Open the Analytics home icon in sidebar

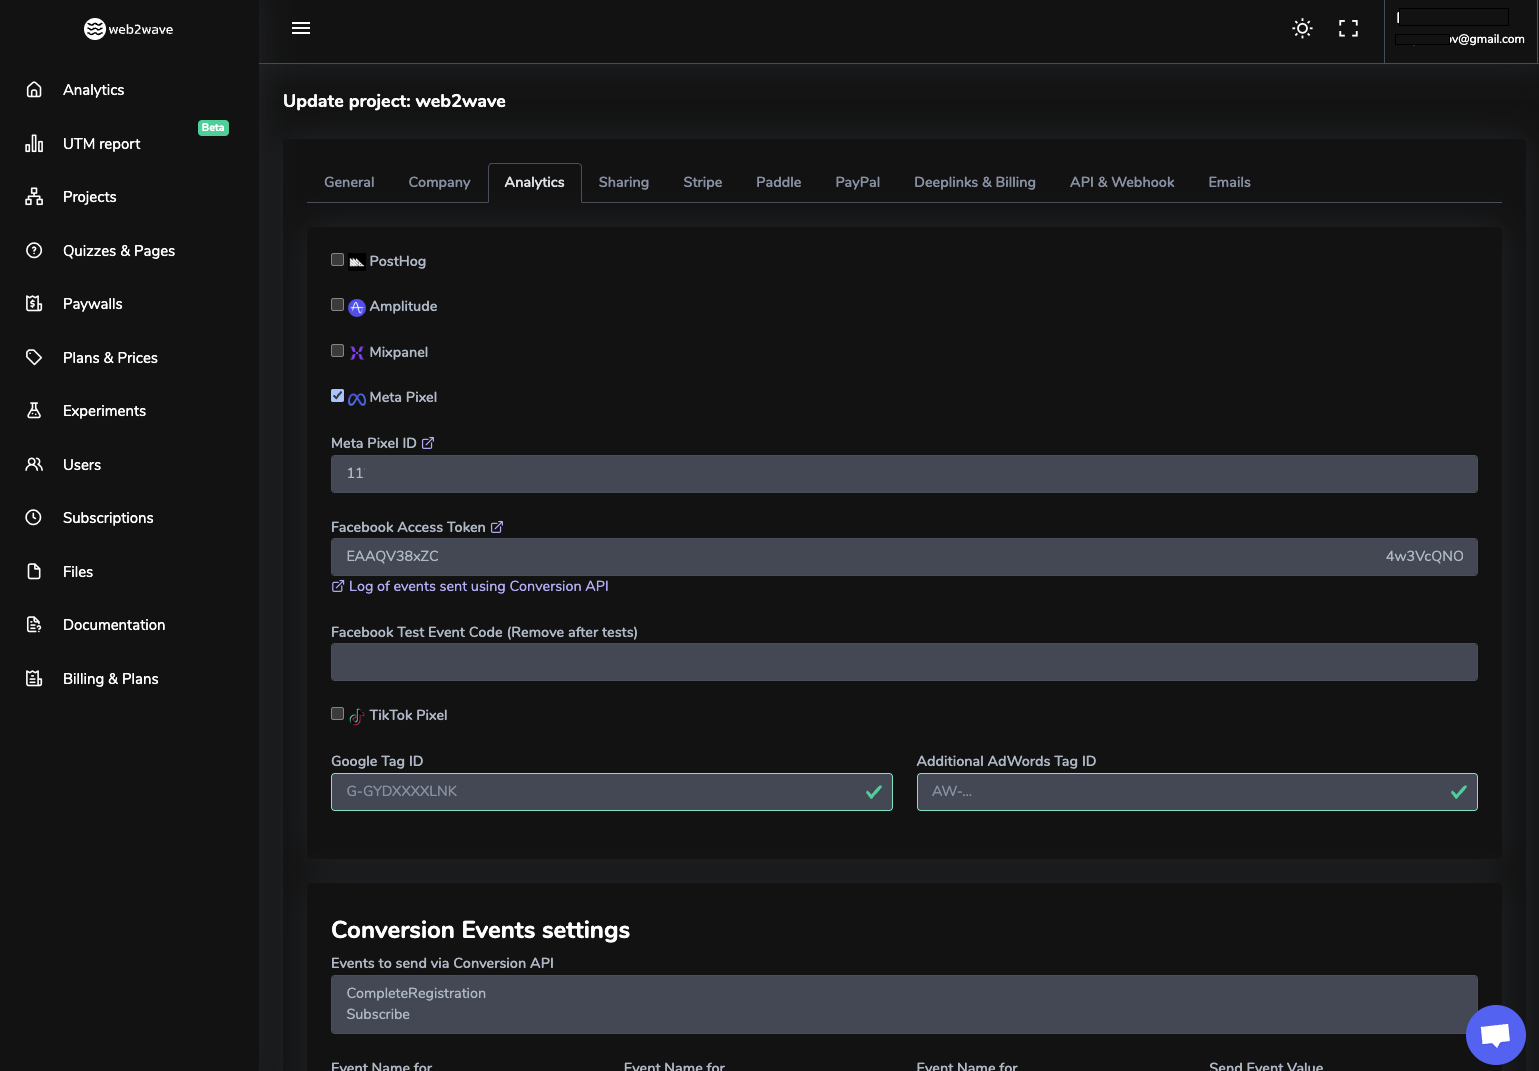coord(34,90)
